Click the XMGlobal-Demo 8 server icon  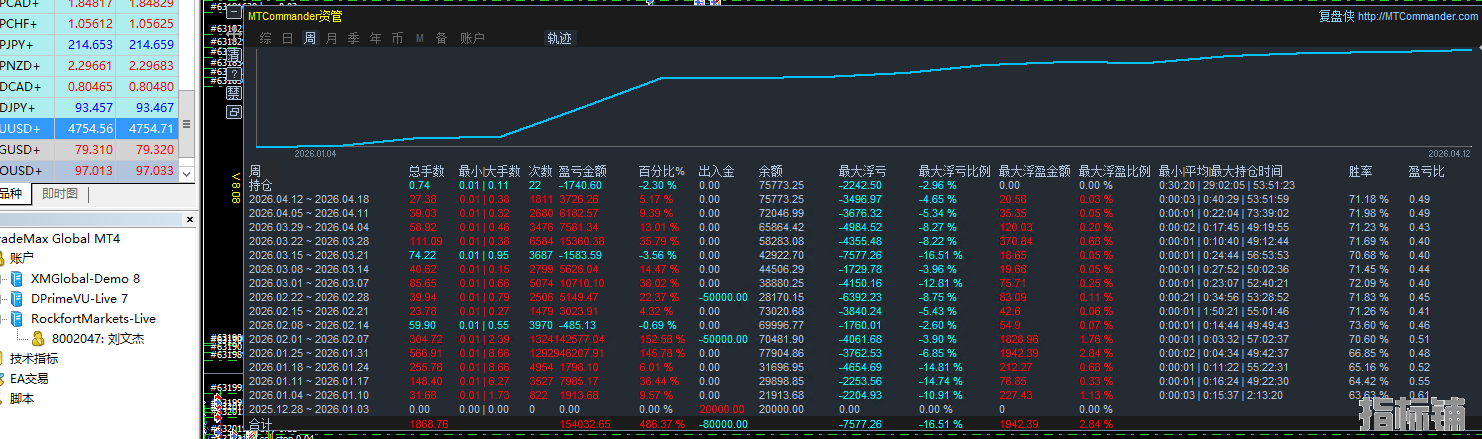click(x=17, y=278)
